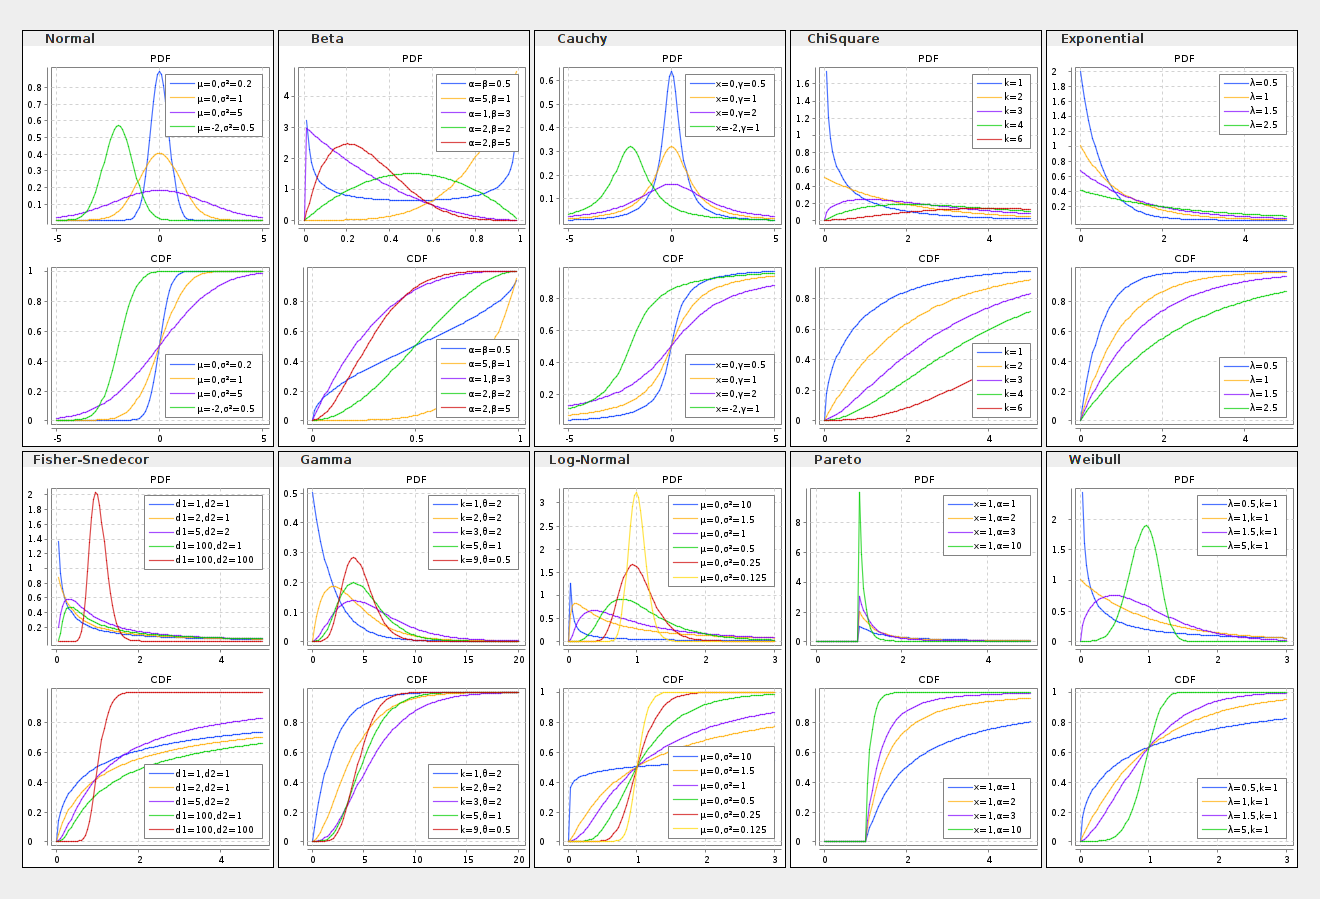Click x=-2,γ=1 in Cauchy PDF legend

[x=738, y=128]
